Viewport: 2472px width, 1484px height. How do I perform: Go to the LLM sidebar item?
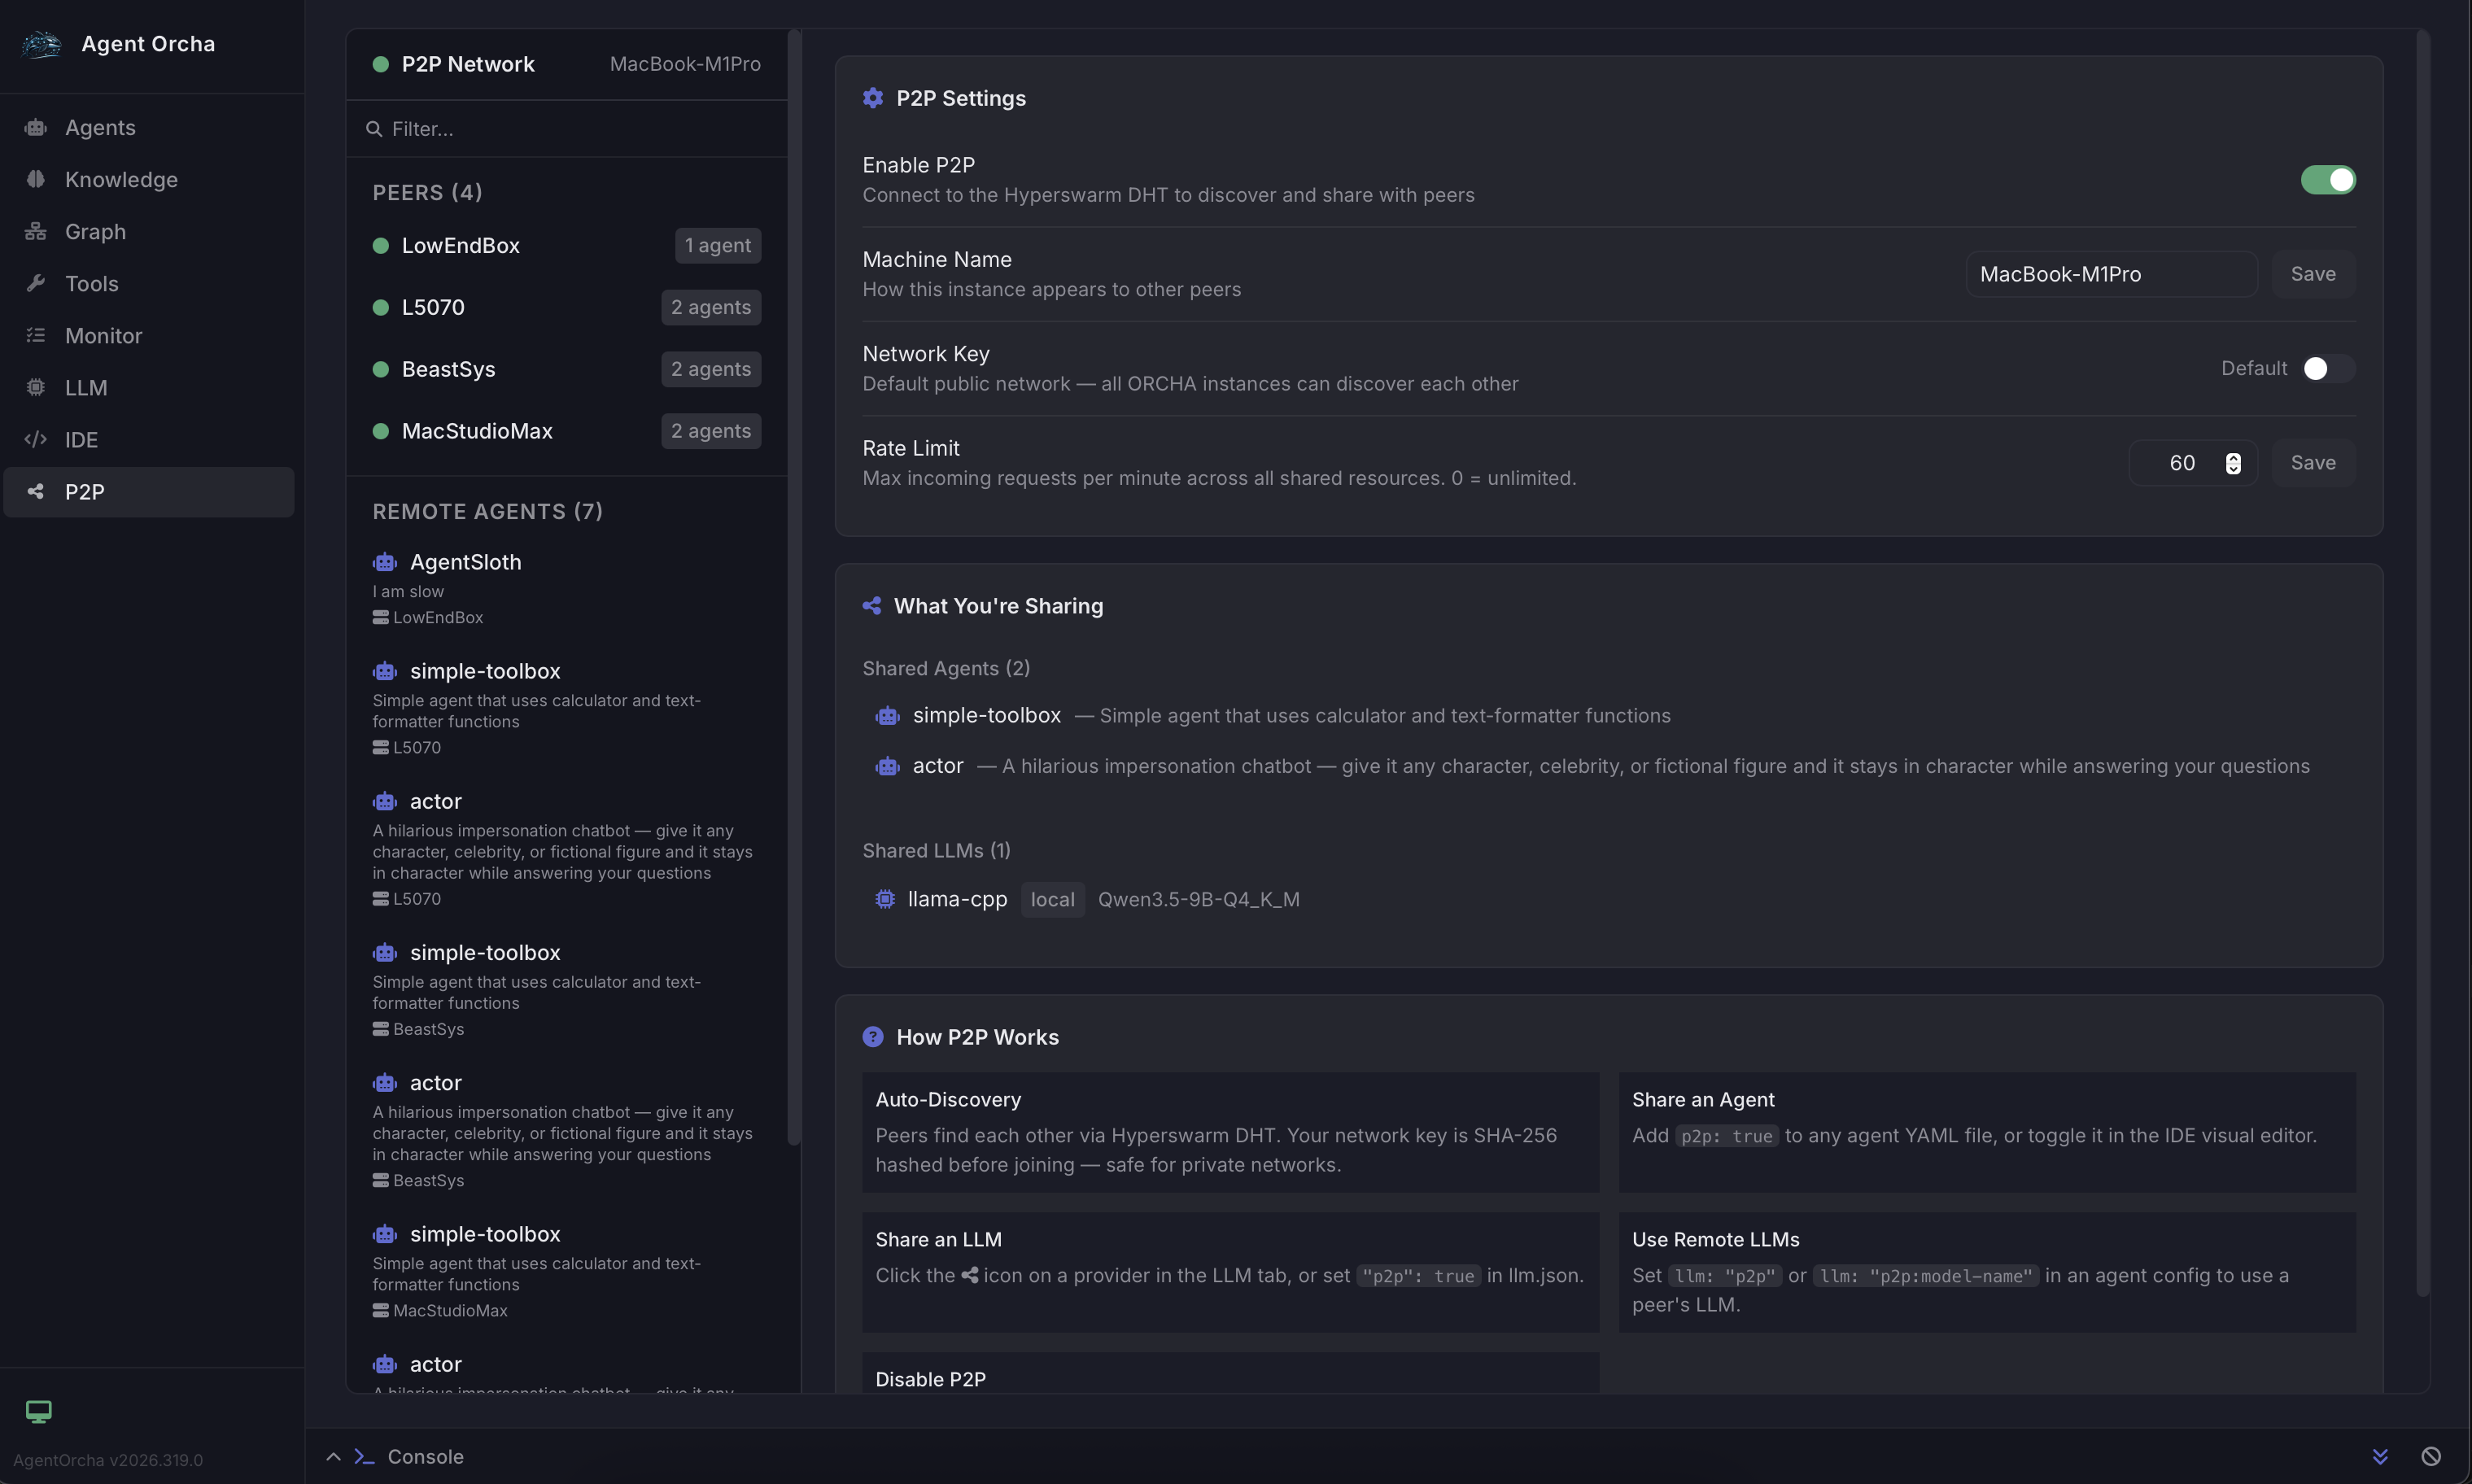86,388
